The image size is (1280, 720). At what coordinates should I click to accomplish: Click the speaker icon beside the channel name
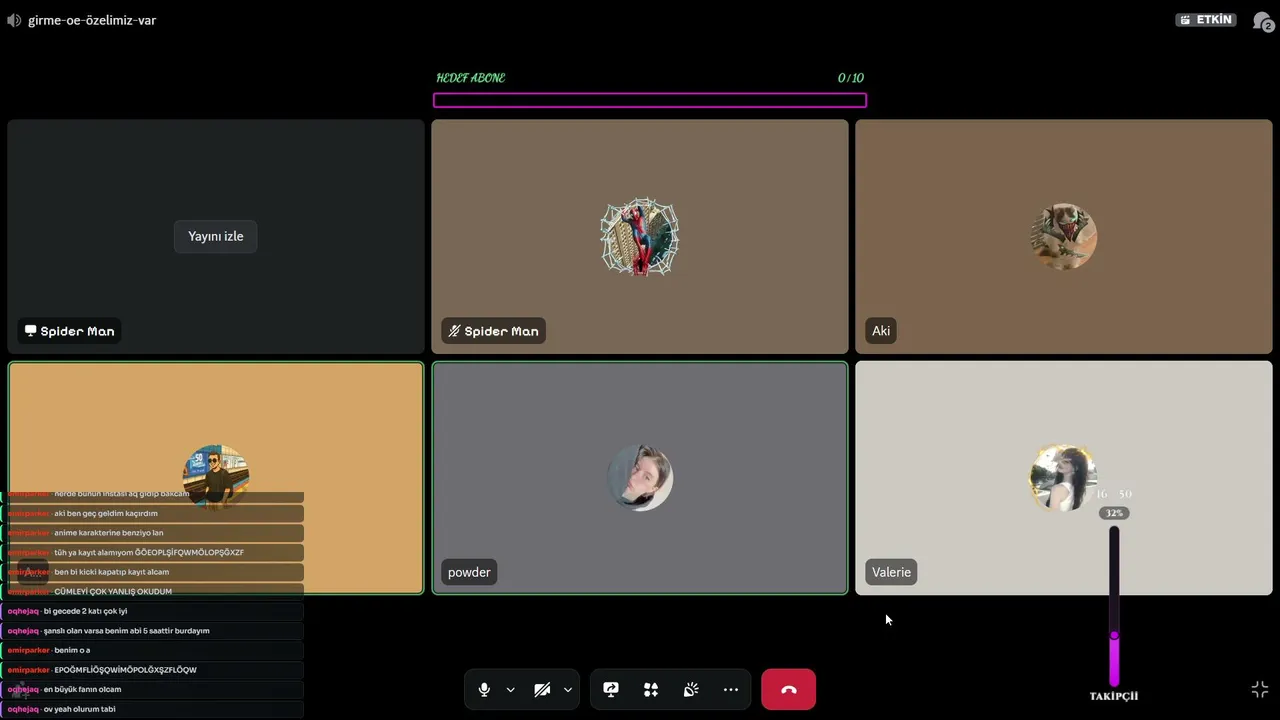click(14, 20)
